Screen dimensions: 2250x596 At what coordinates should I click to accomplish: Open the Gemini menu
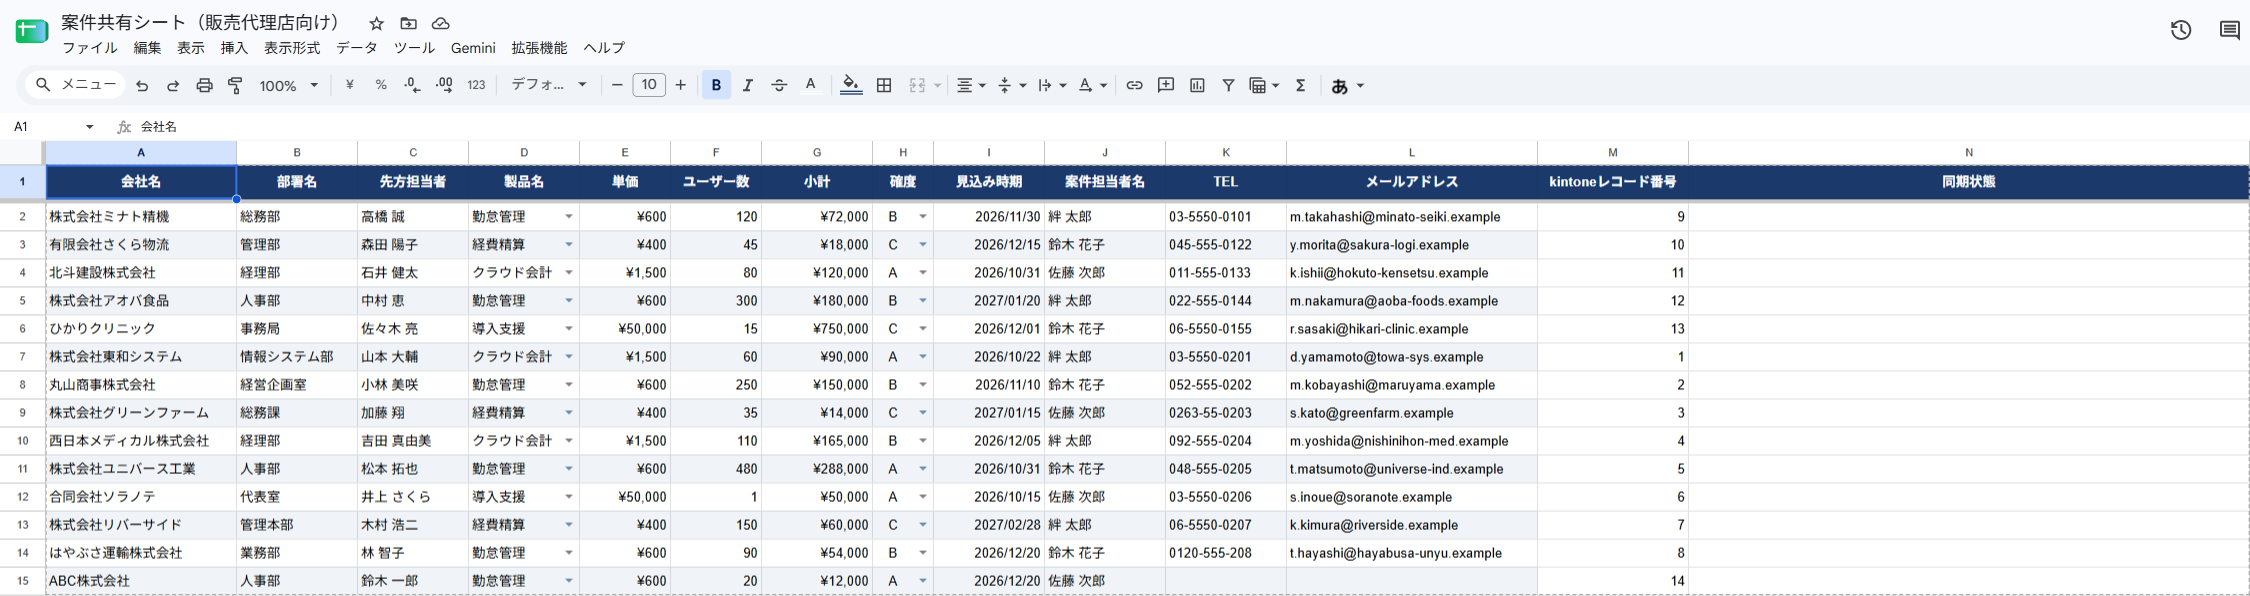click(x=473, y=48)
